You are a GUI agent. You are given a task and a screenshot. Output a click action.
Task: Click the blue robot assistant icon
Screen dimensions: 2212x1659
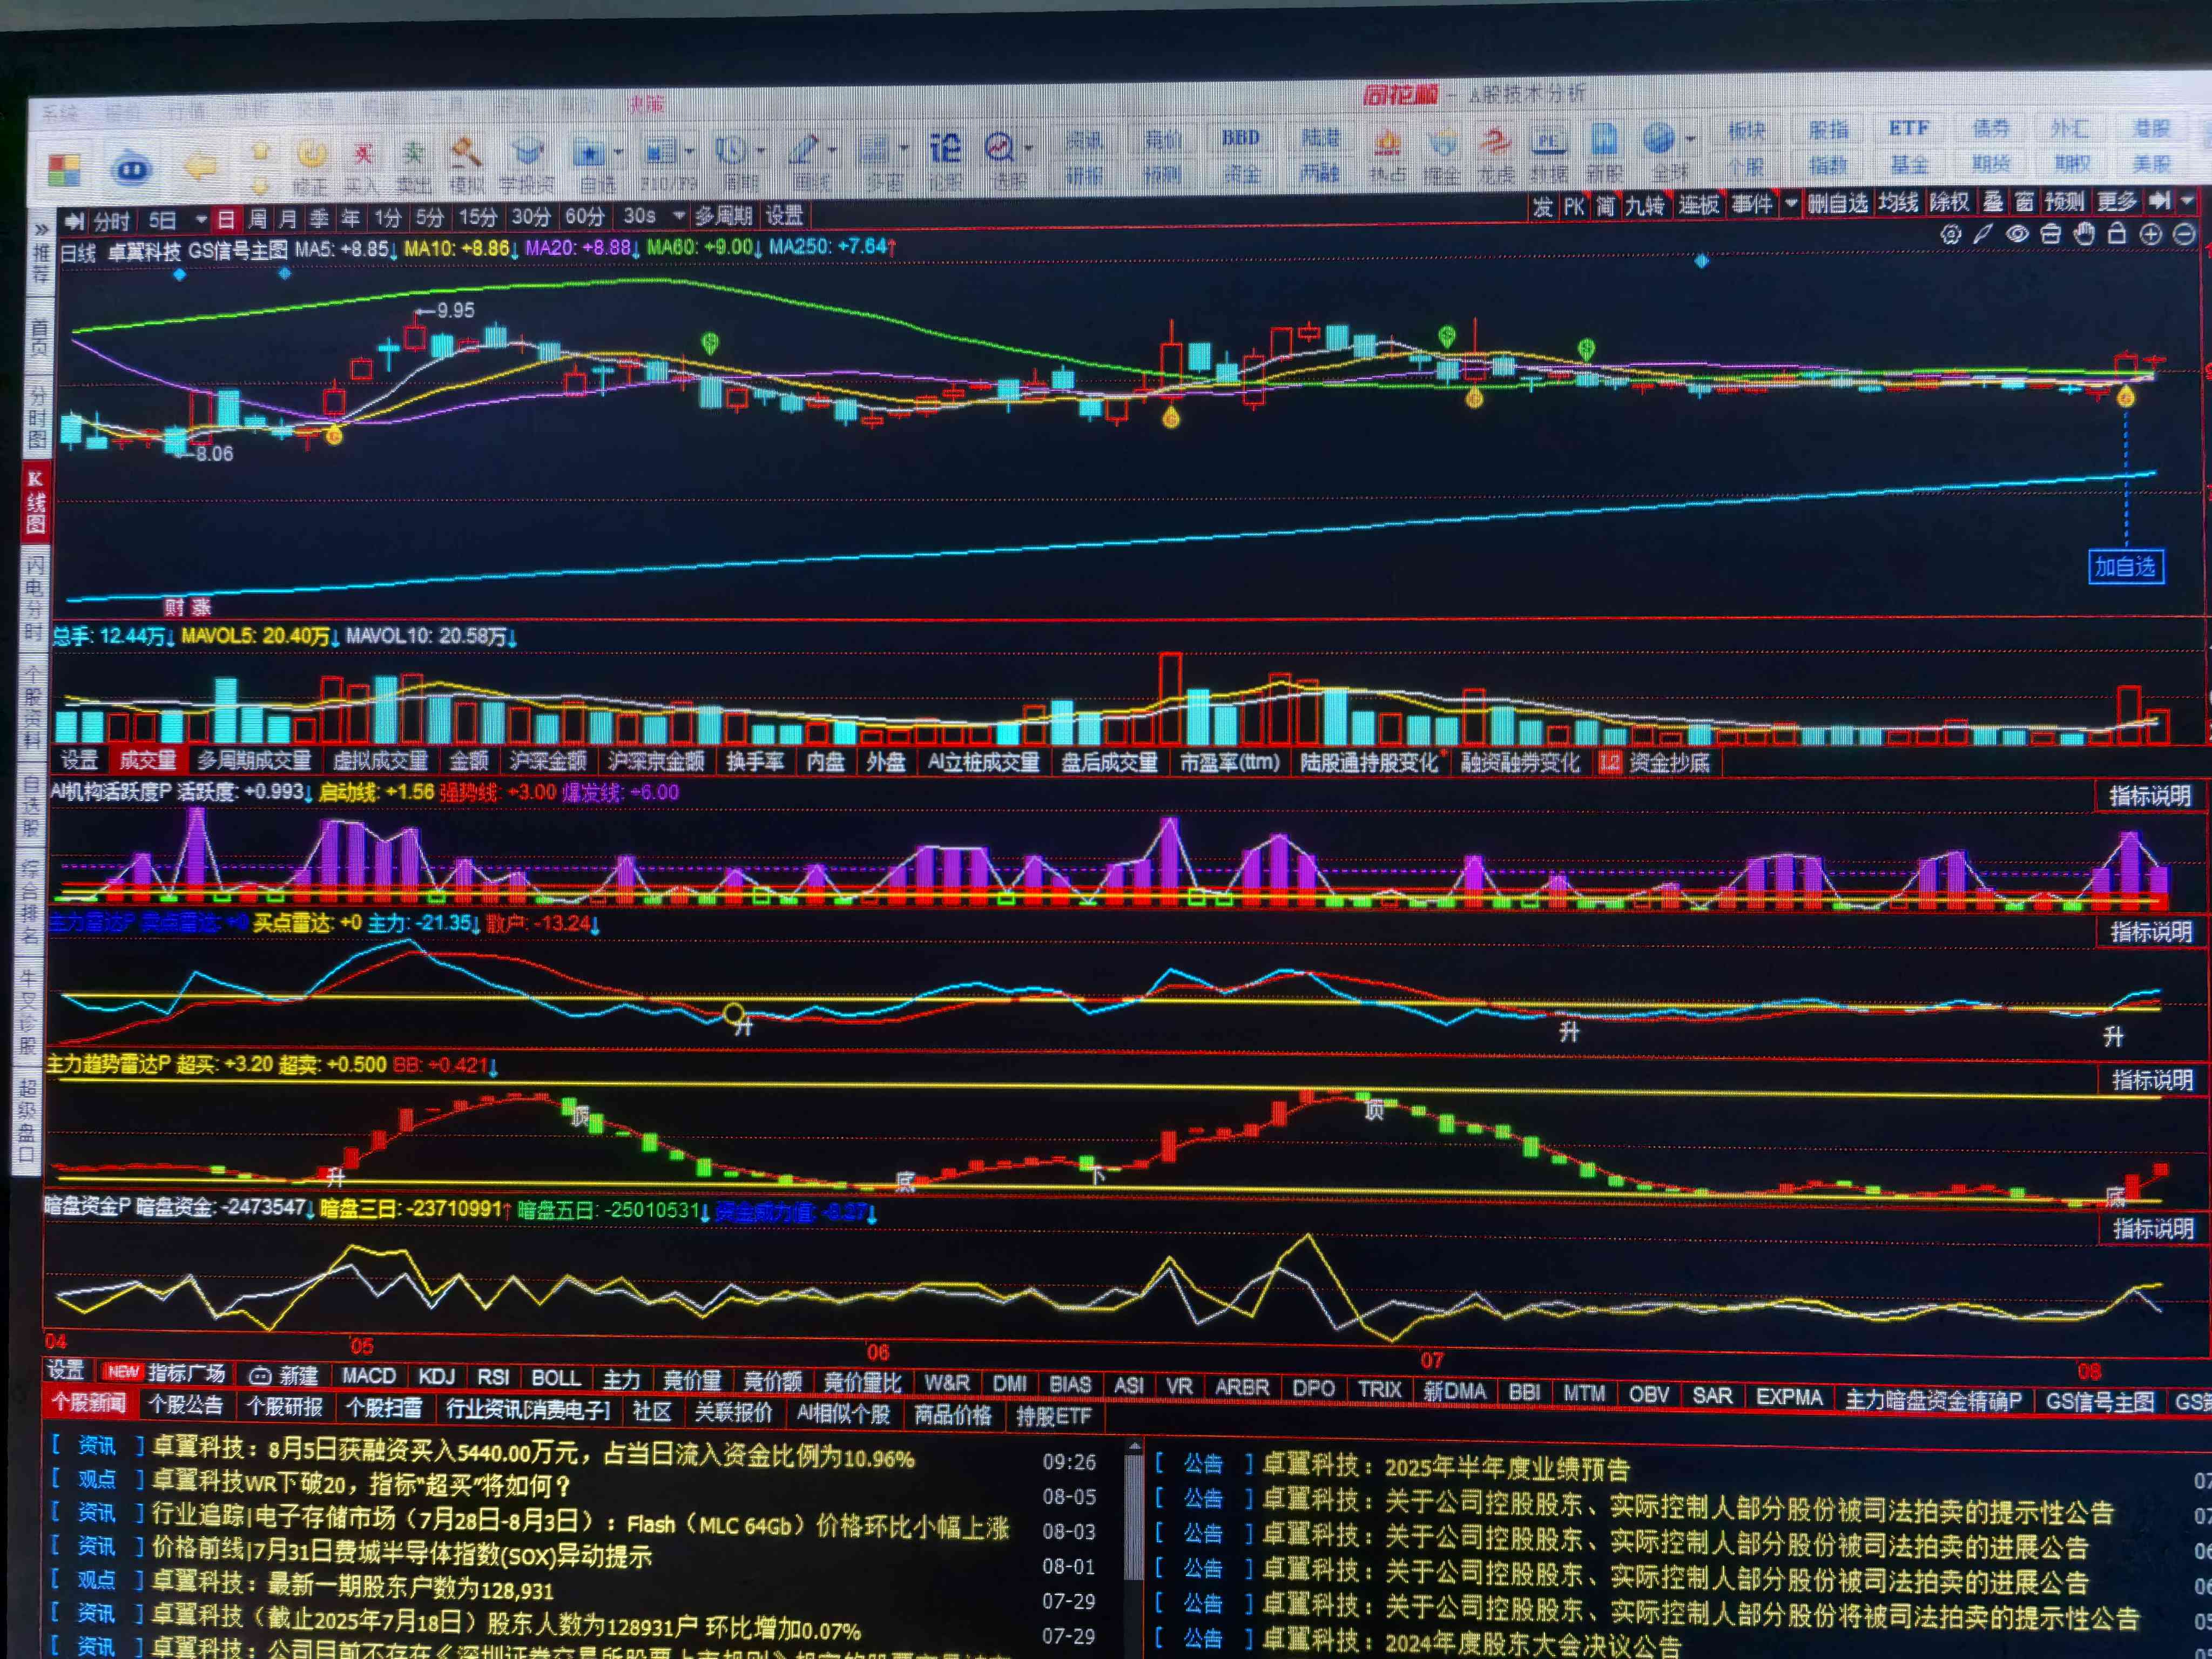point(132,169)
